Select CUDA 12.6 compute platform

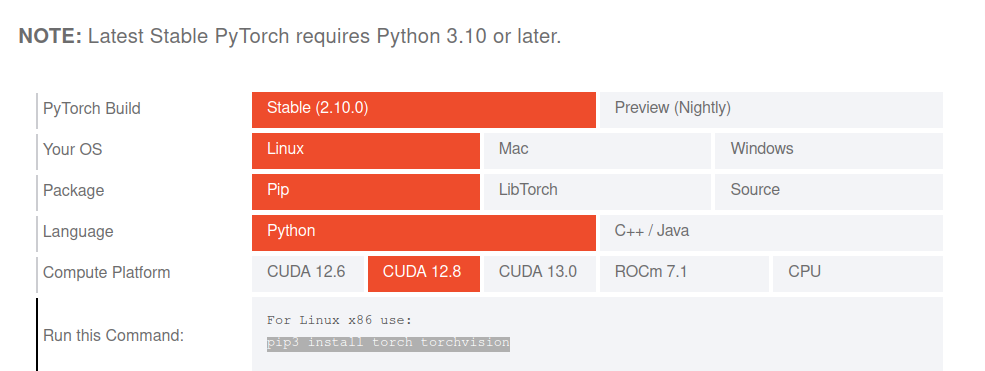308,274
